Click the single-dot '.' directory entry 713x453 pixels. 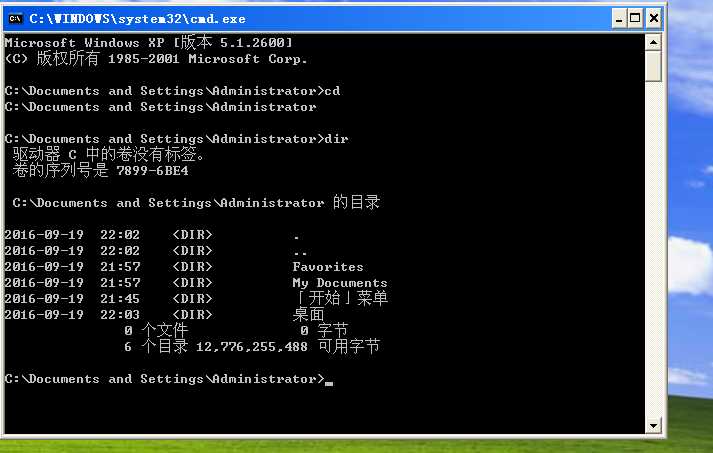[x=296, y=237]
